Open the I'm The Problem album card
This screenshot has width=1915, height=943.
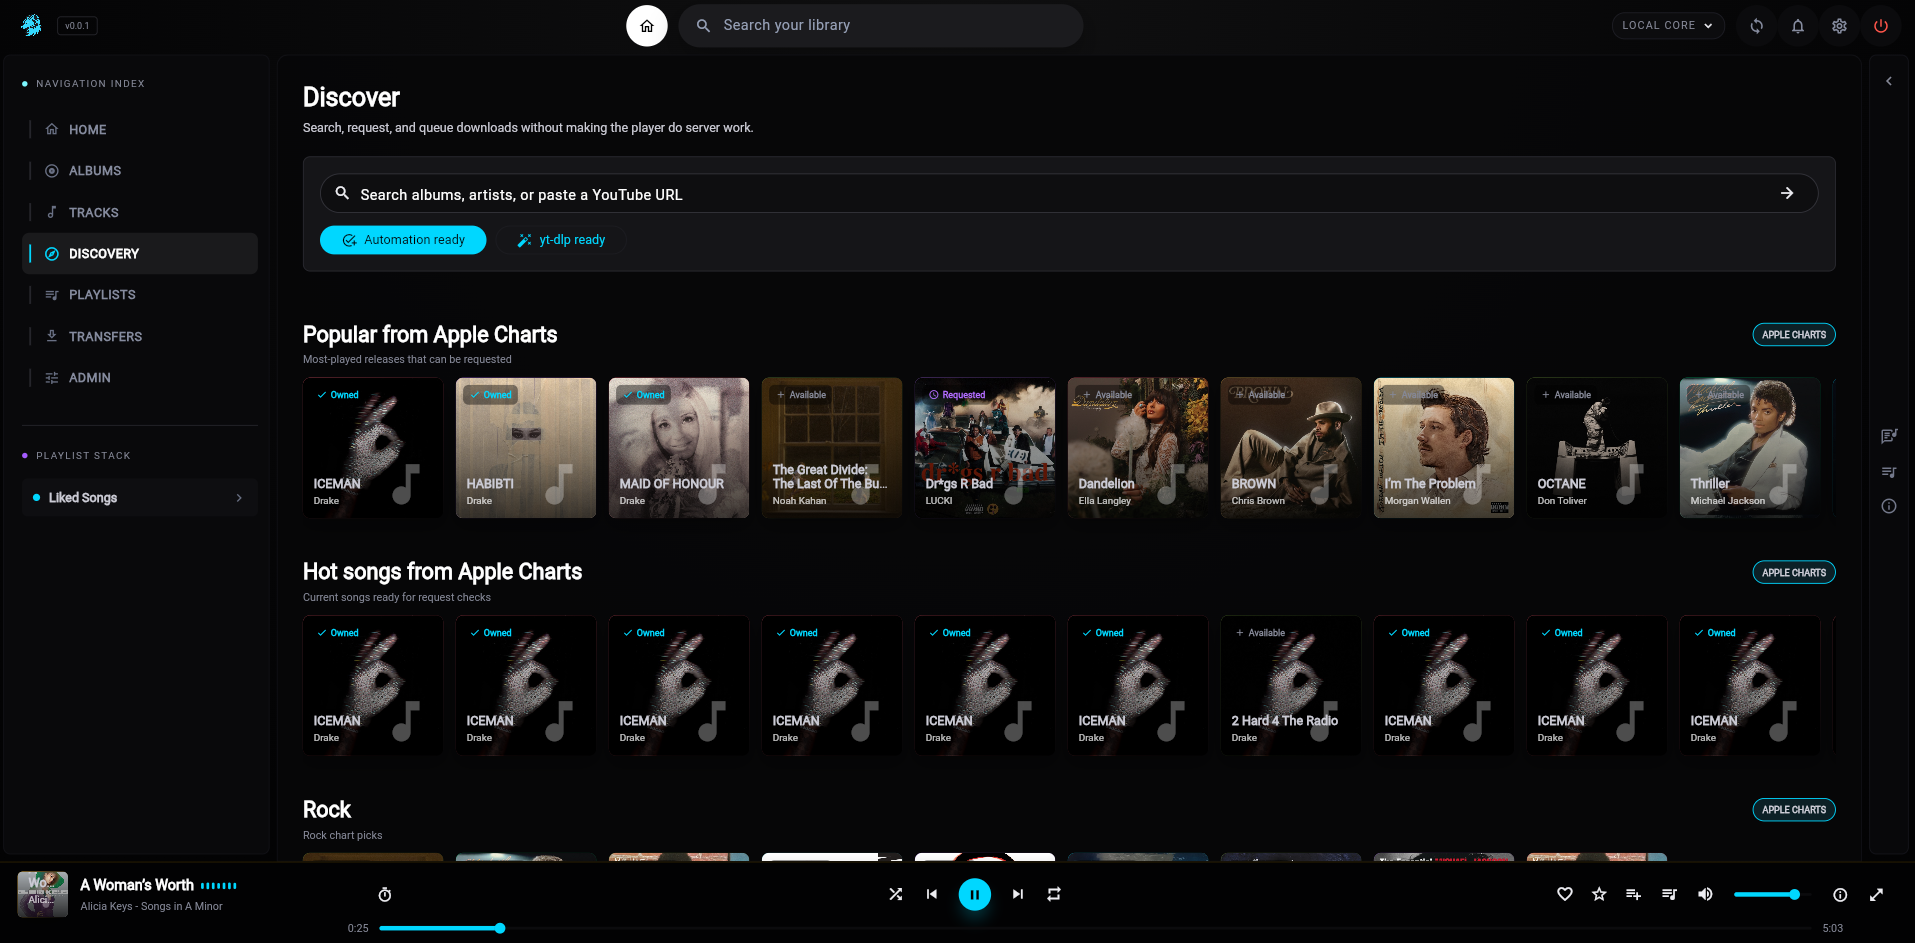[1444, 448]
